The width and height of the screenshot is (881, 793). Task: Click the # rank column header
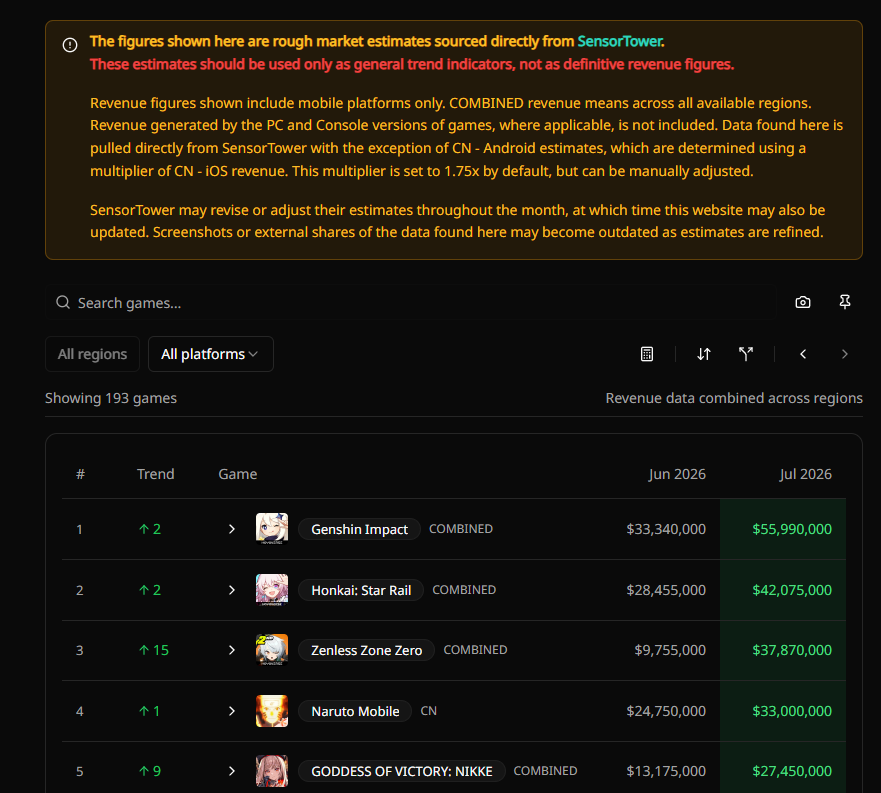[x=80, y=474]
